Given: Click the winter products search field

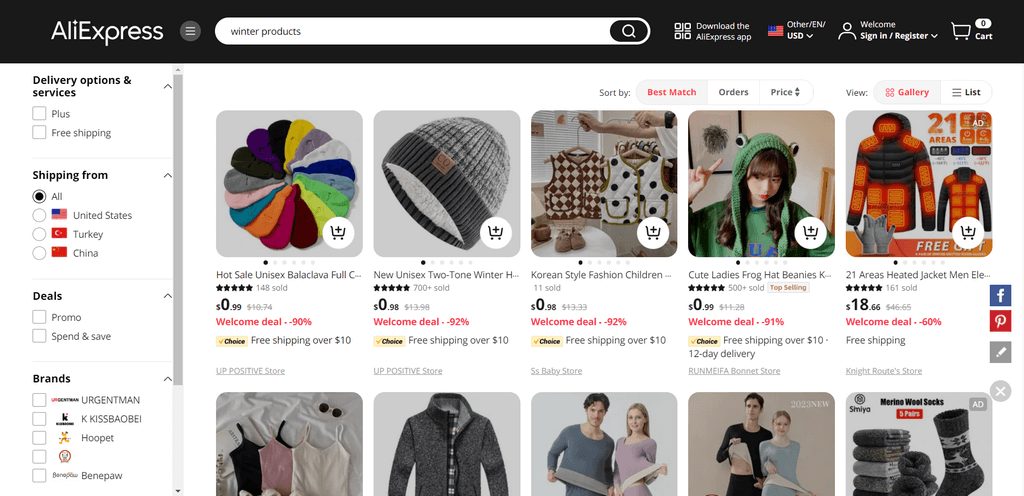Looking at the screenshot, I should pyautogui.click(x=411, y=31).
